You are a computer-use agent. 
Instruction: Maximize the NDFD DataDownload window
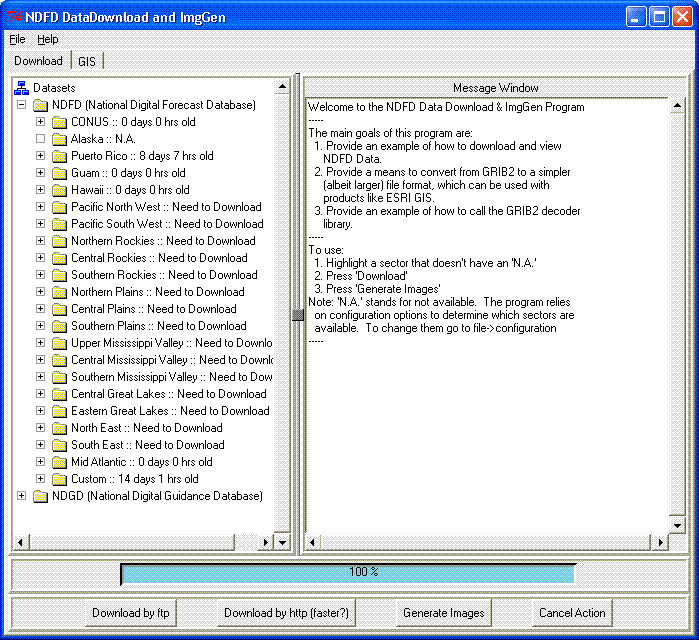(x=659, y=17)
